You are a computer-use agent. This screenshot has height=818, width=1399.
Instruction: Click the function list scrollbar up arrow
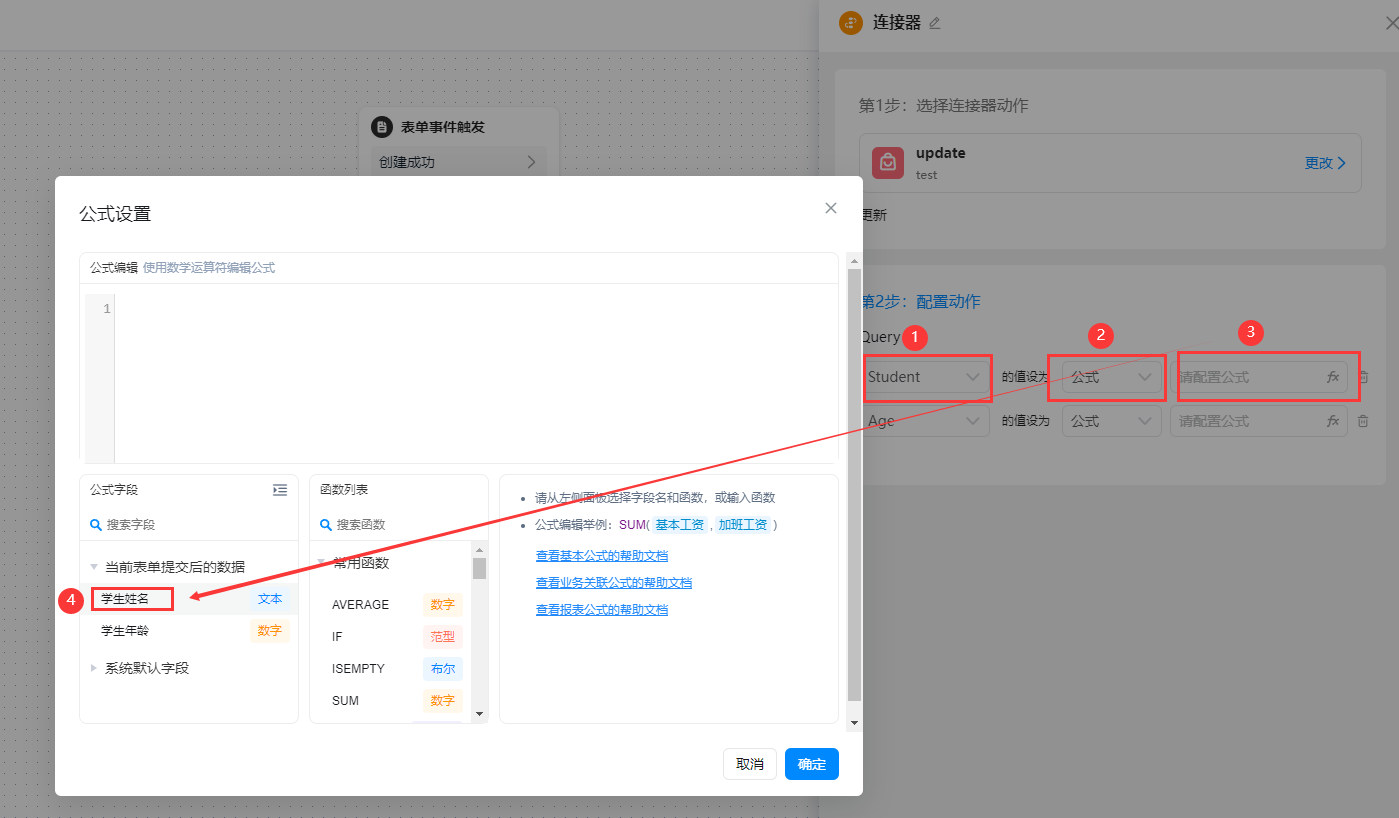(479, 550)
